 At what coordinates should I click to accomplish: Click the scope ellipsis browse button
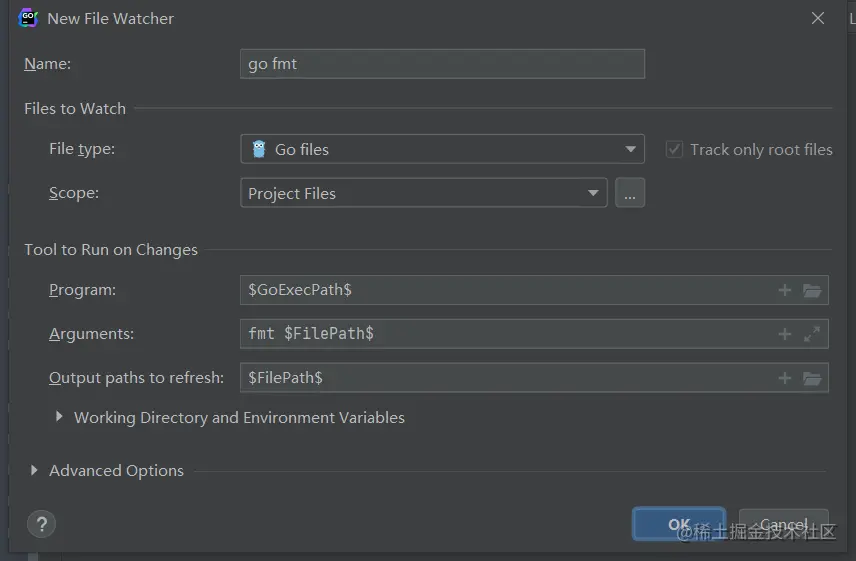(x=629, y=193)
